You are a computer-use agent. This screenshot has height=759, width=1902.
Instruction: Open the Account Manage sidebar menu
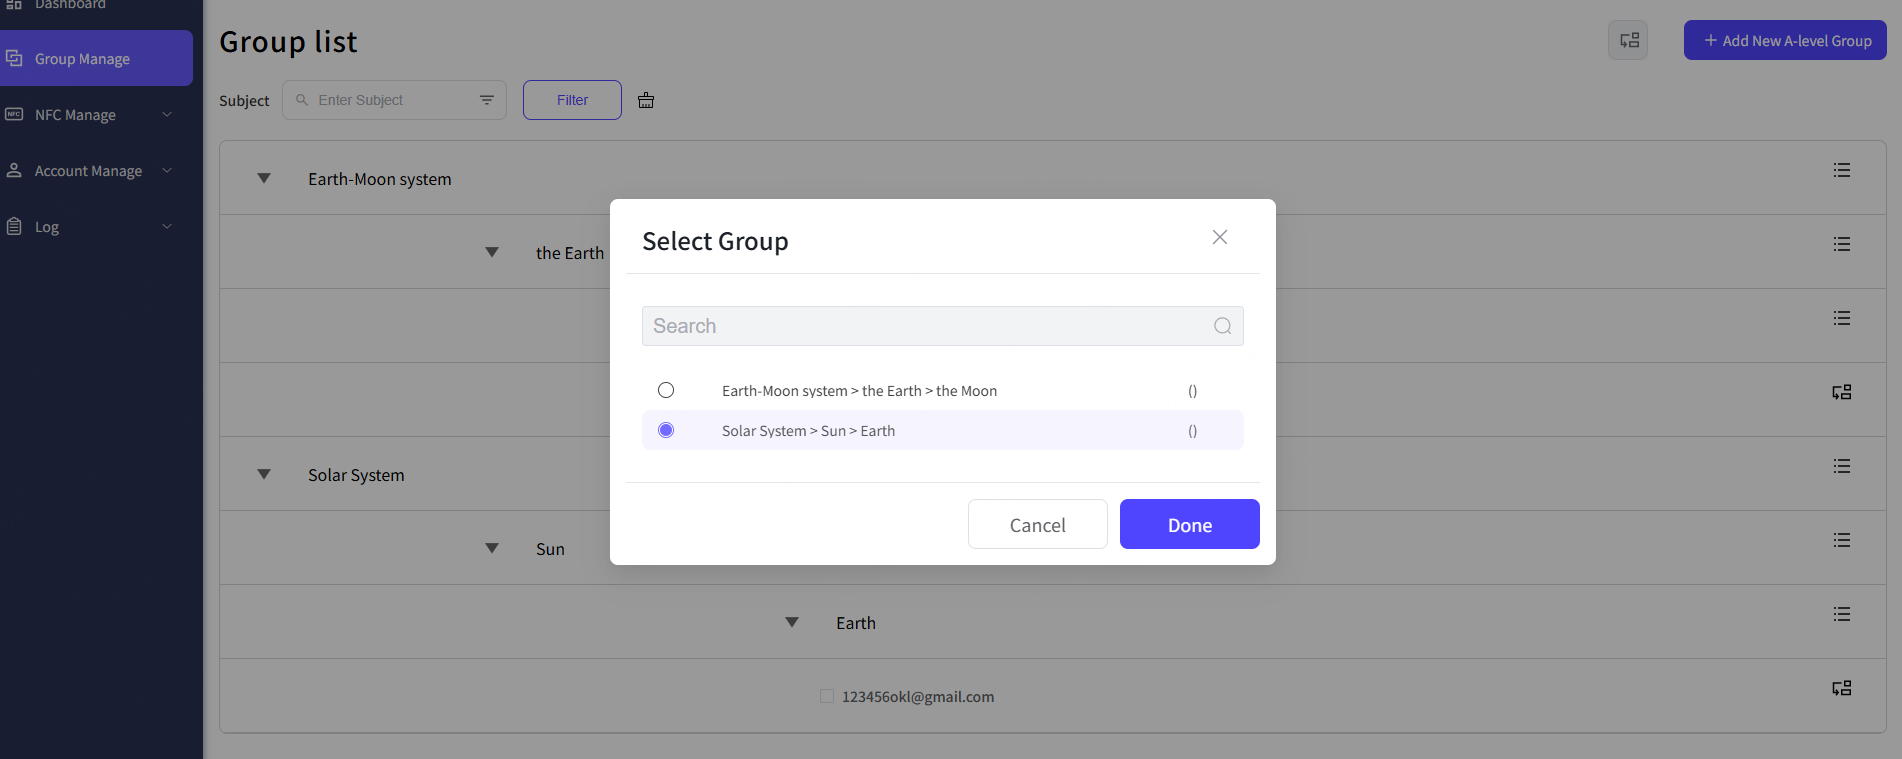pos(90,171)
